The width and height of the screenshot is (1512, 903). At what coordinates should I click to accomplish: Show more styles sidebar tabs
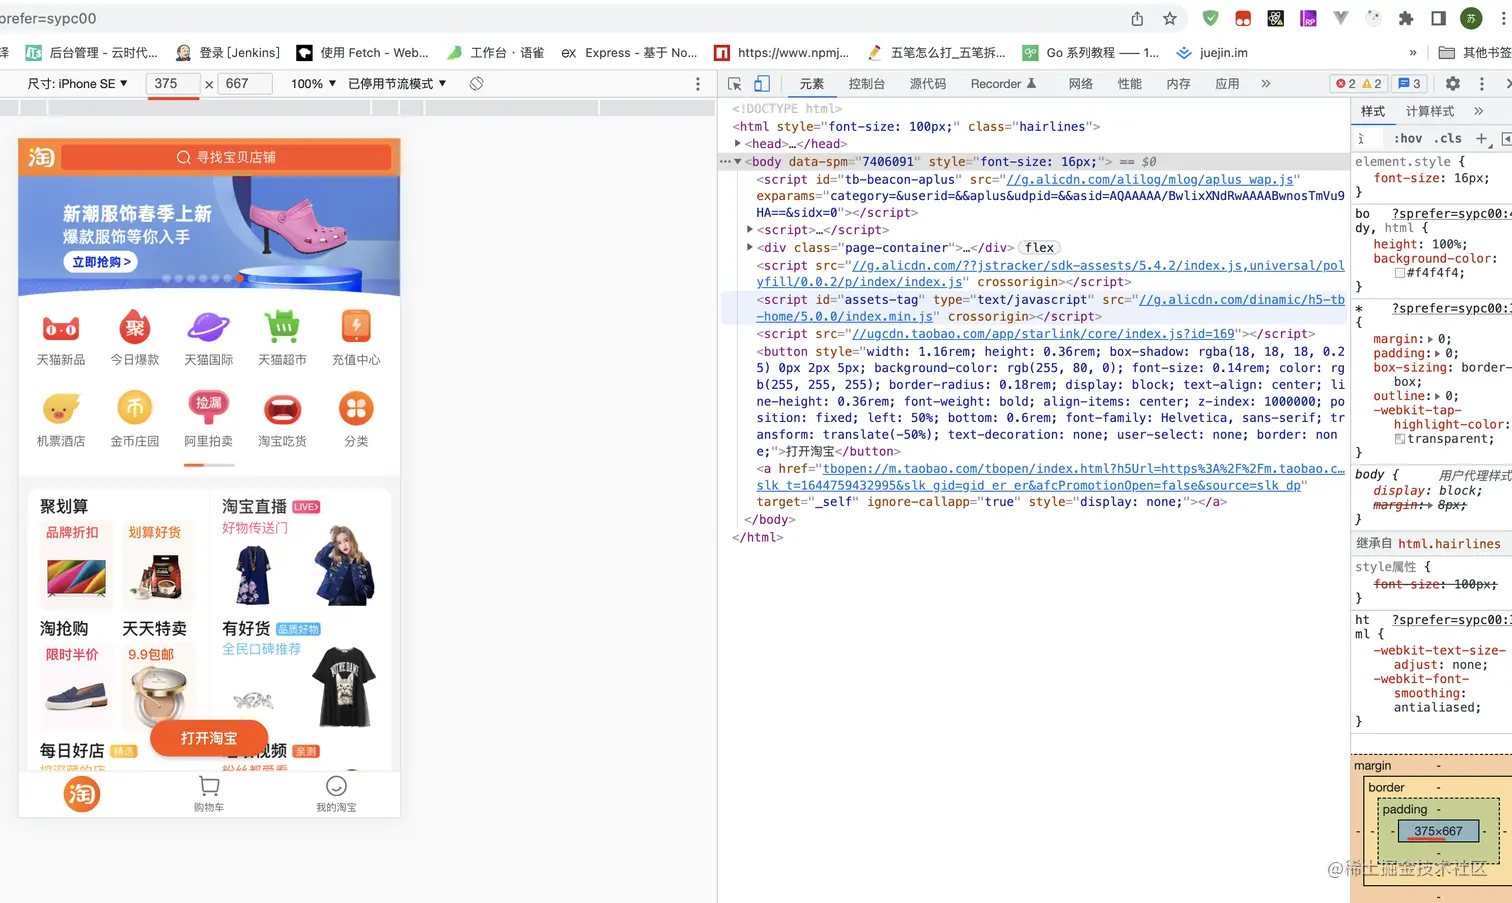pos(1479,111)
